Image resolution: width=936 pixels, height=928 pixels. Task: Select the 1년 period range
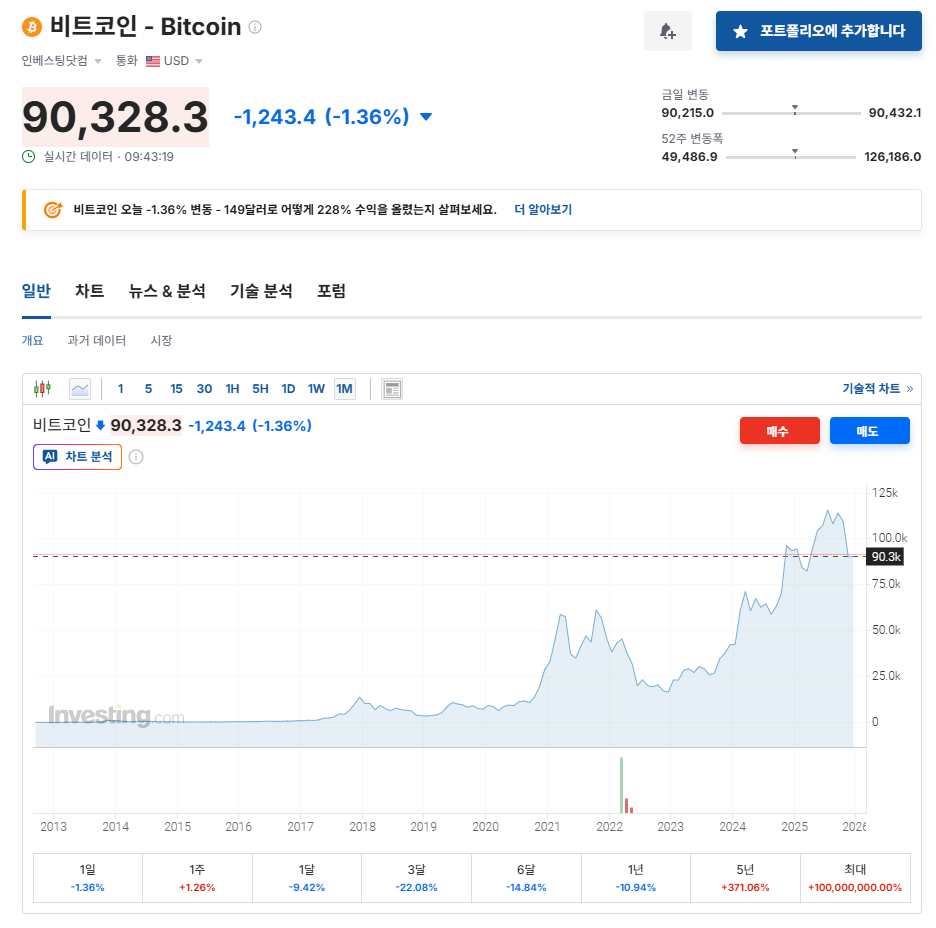coord(636,878)
